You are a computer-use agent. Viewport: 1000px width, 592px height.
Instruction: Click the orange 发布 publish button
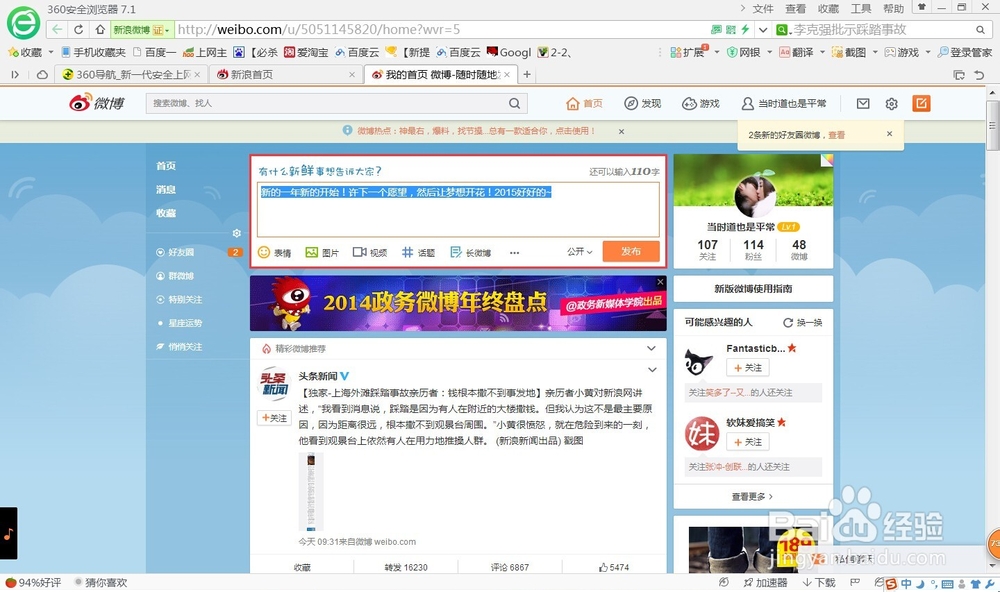click(631, 251)
